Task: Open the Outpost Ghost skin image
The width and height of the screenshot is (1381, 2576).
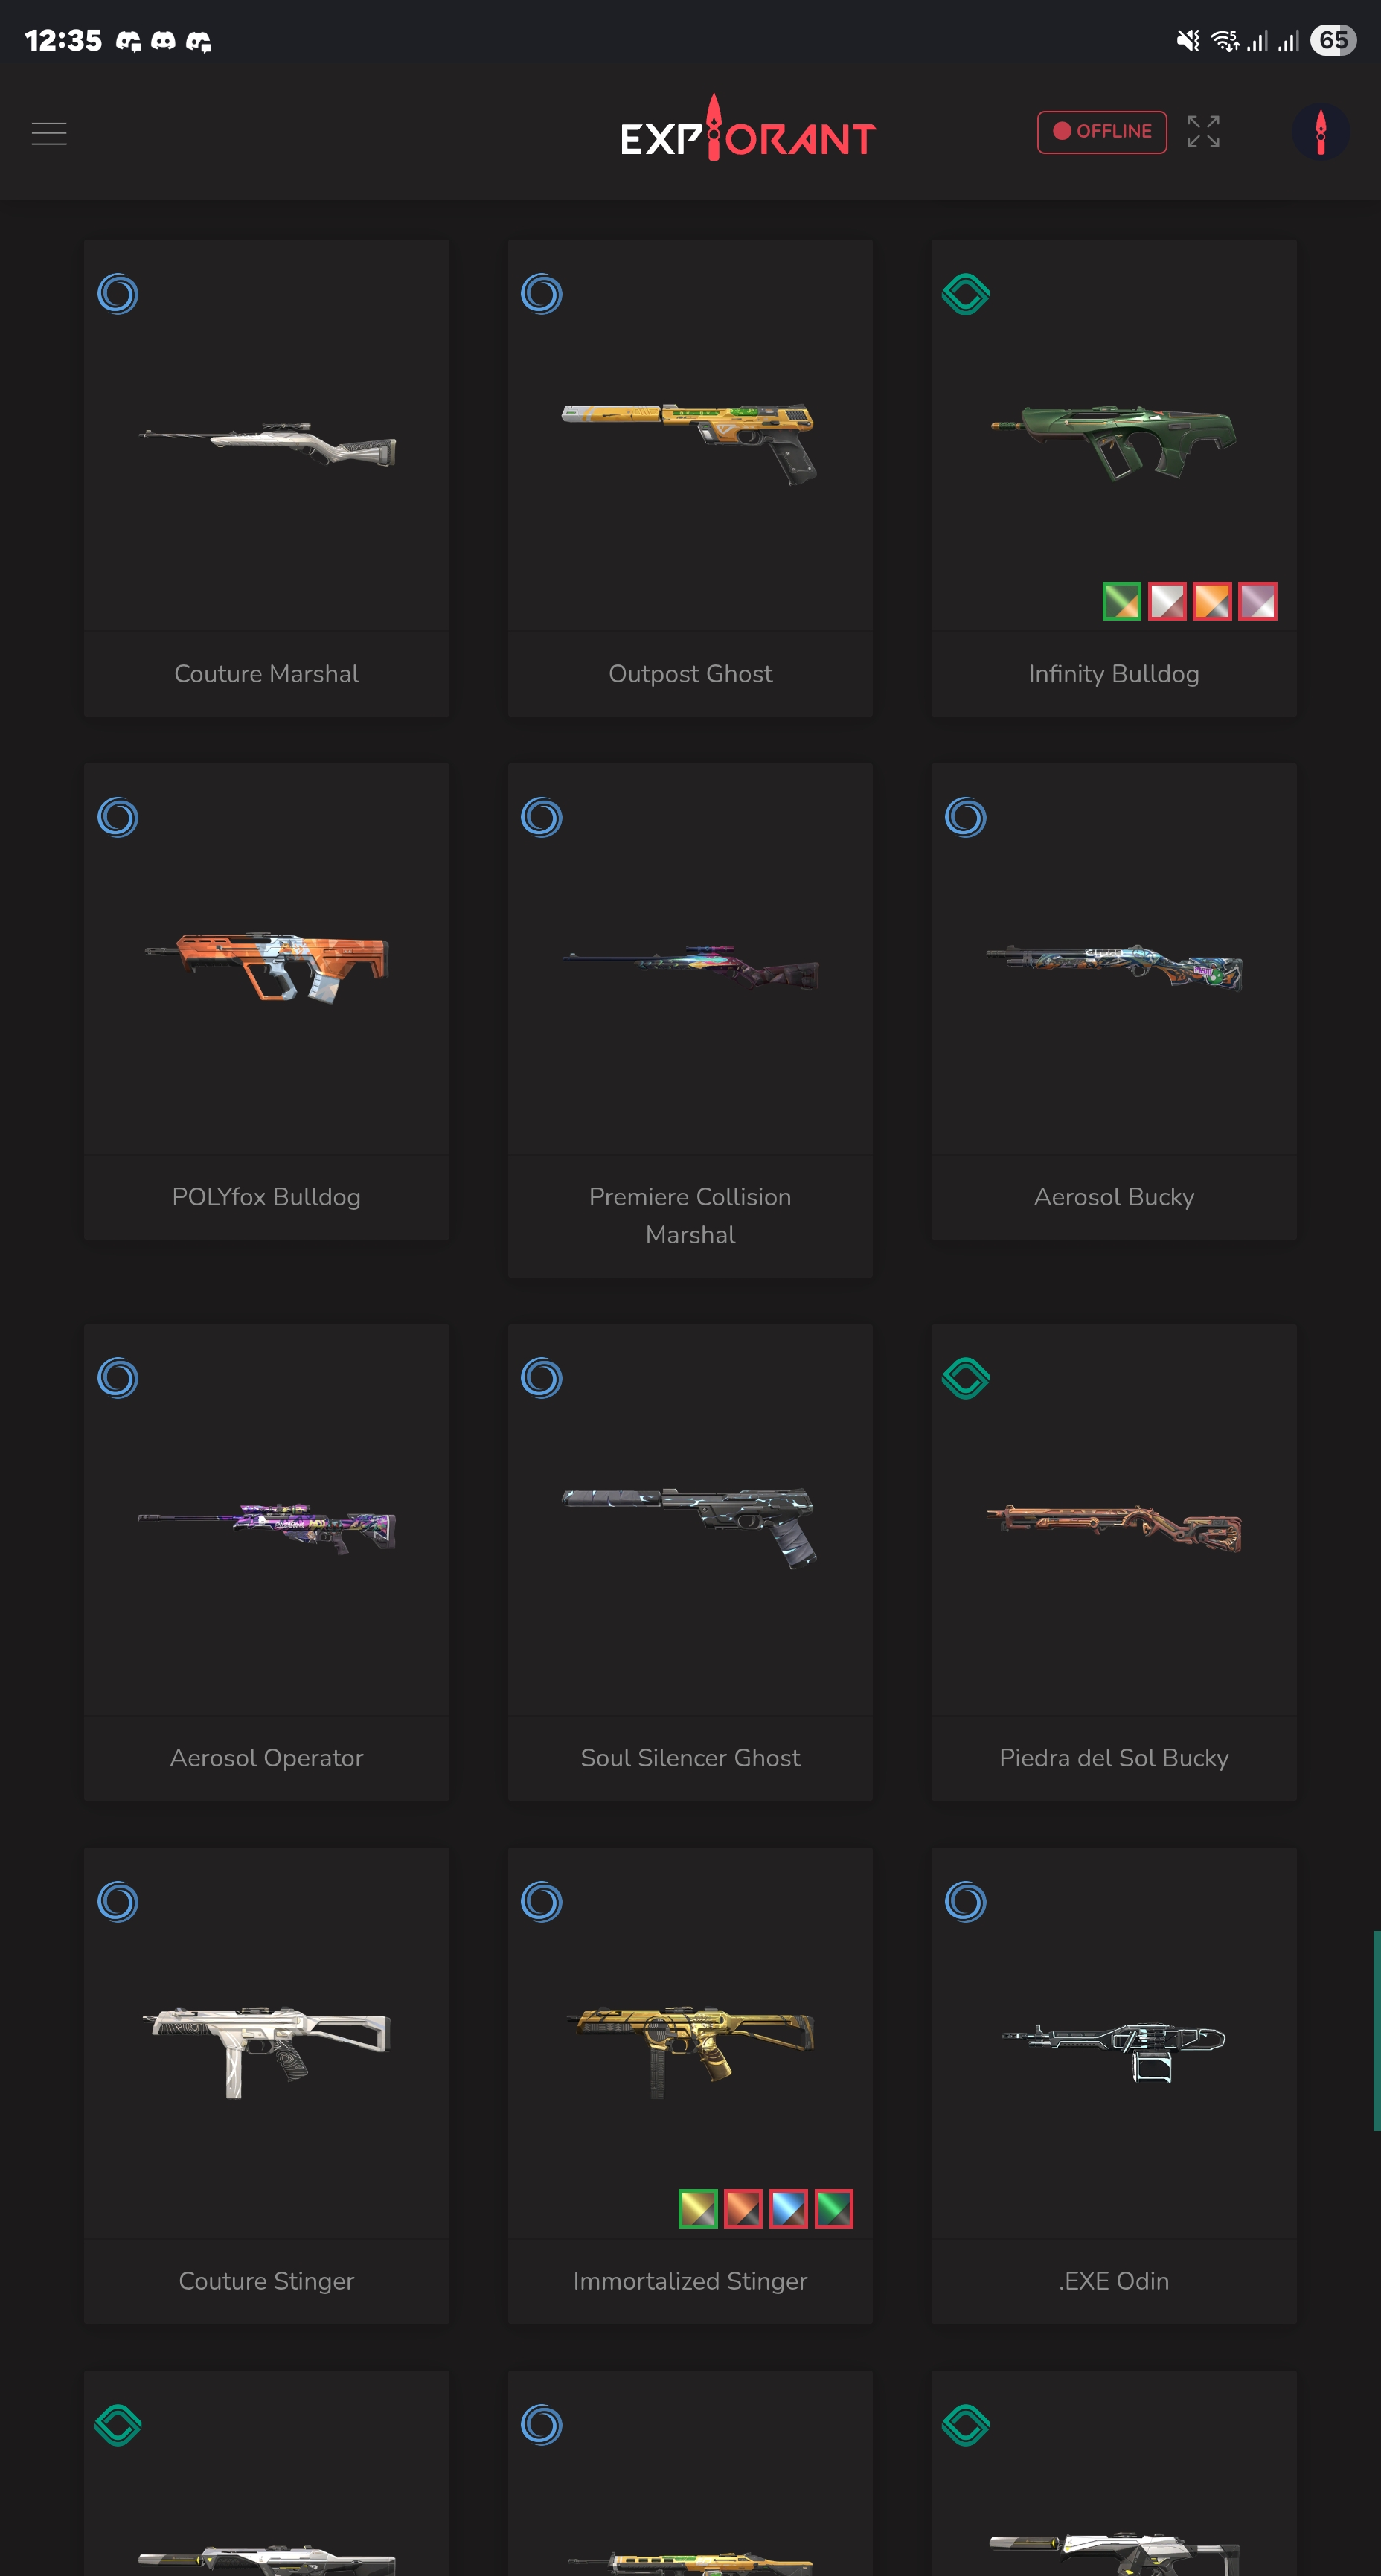Action: 690,443
